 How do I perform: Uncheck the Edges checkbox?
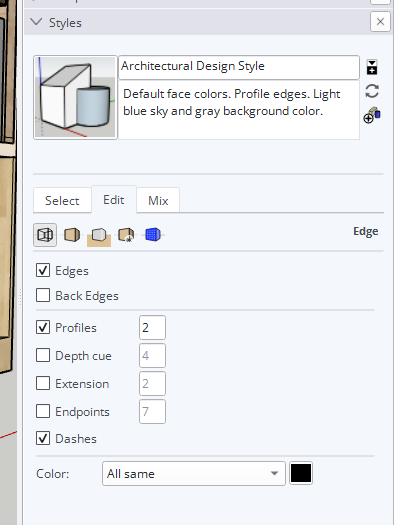(x=43, y=270)
